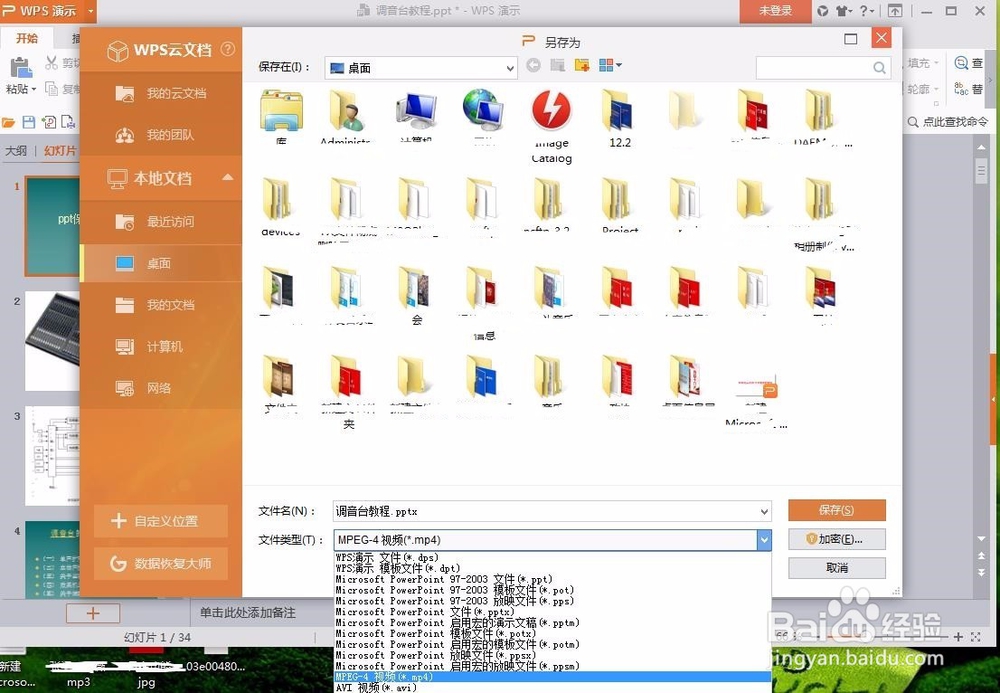The width and height of the screenshot is (1000, 693).
Task: Select 计算机 in sidebar
Action: (x=161, y=346)
